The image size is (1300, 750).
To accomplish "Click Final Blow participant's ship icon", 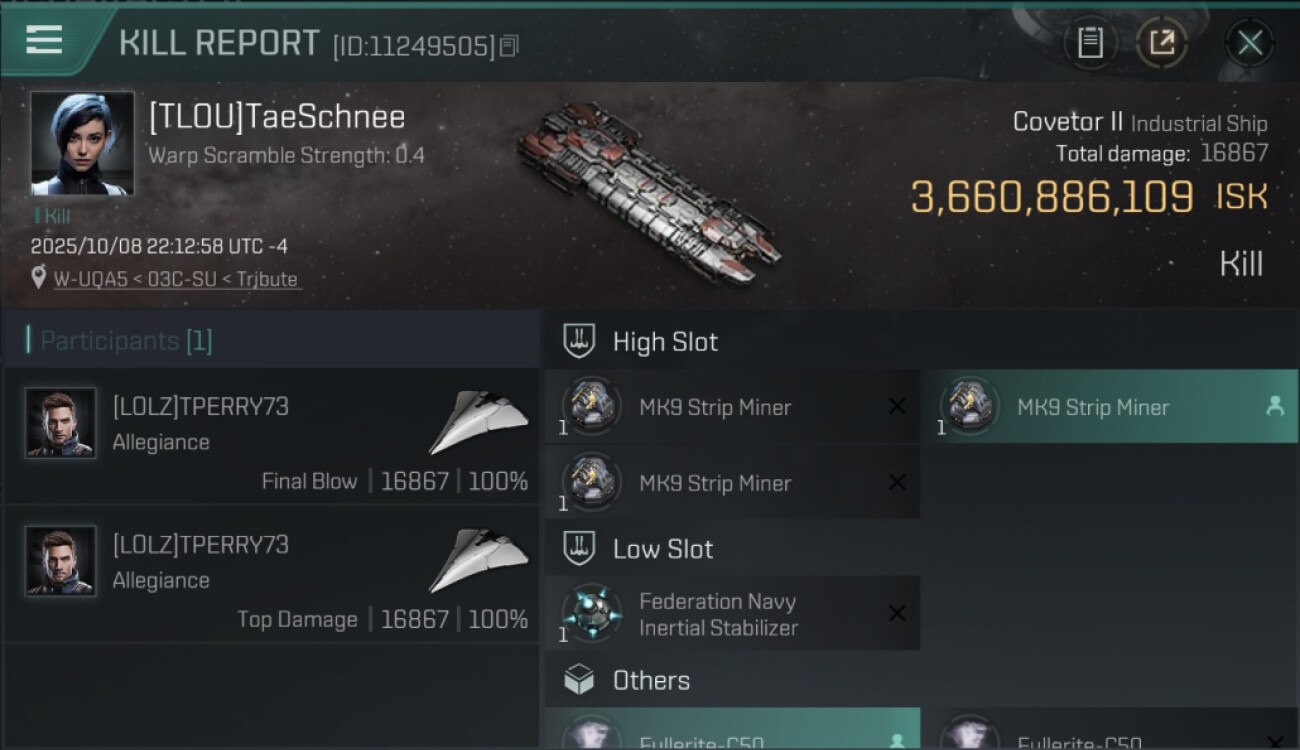I will 479,422.
